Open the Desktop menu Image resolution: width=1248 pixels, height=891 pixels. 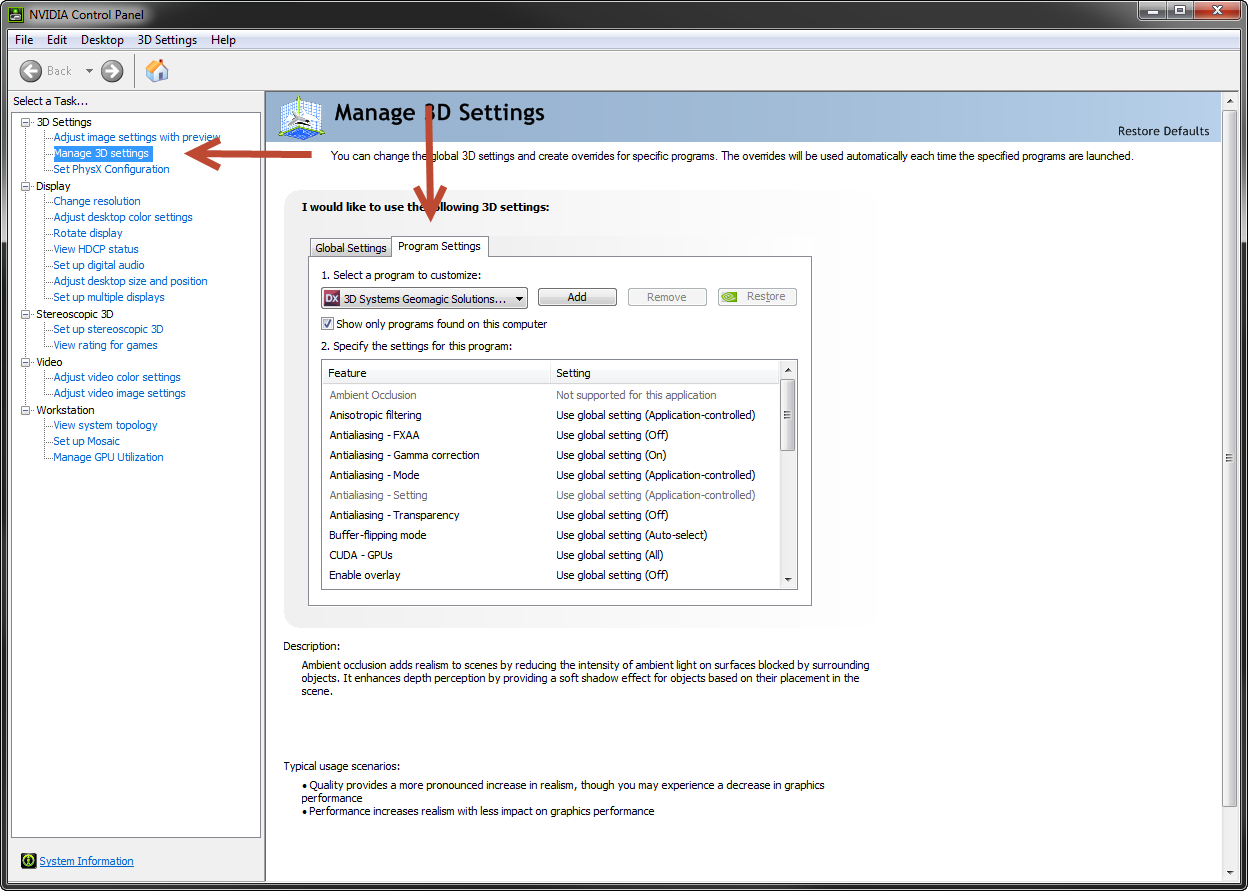(x=102, y=40)
